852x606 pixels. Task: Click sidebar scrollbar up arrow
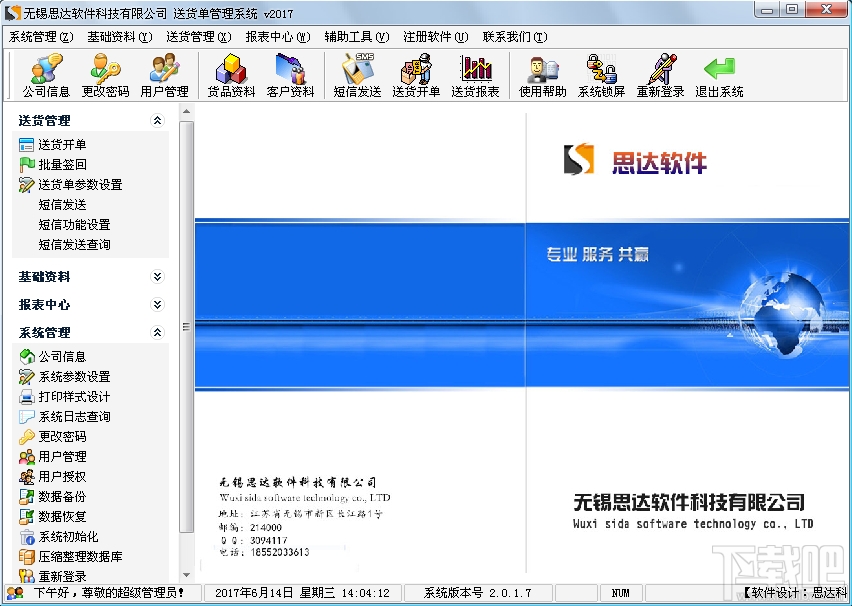tap(186, 111)
